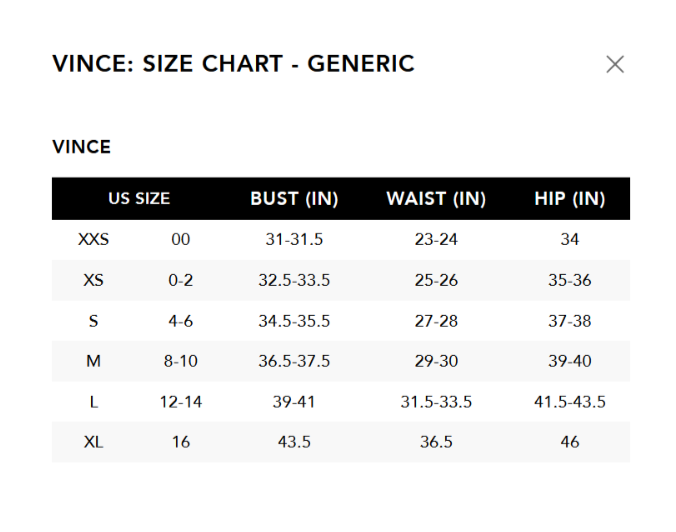Click the S size label
Image resolution: width=676 pixels, height=532 pixels.
click(93, 321)
